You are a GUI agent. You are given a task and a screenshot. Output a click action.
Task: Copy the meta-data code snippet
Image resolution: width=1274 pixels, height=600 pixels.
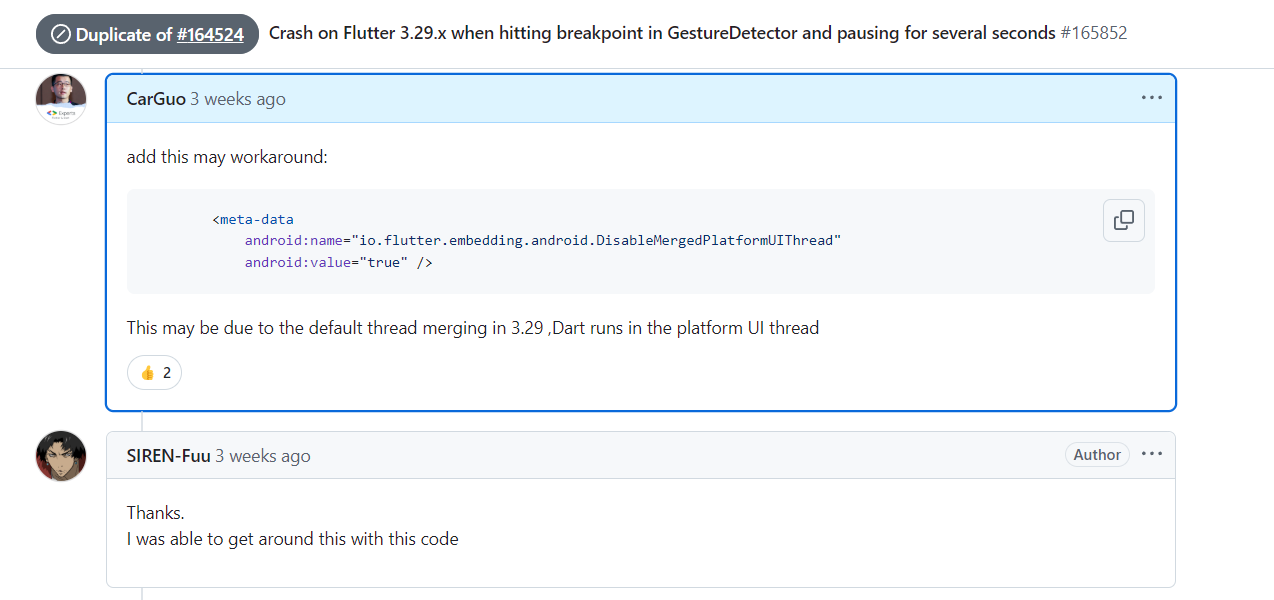1123,220
